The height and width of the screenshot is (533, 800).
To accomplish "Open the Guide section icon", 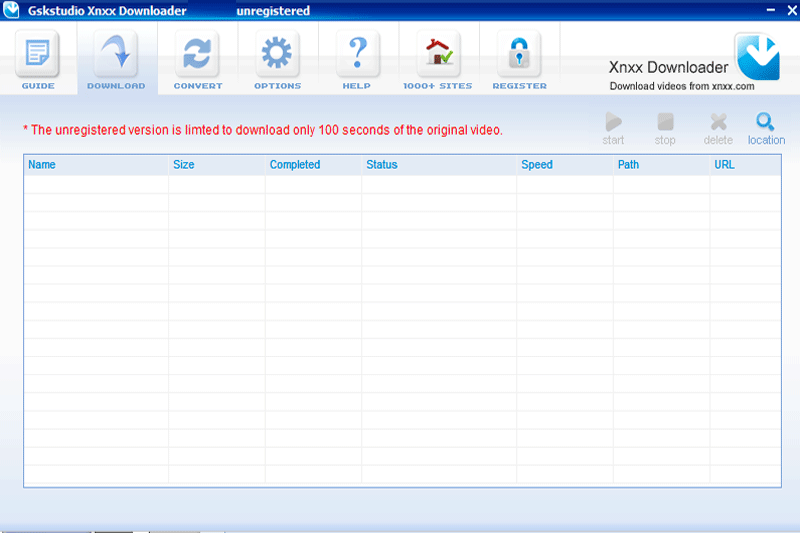I will (x=37, y=54).
